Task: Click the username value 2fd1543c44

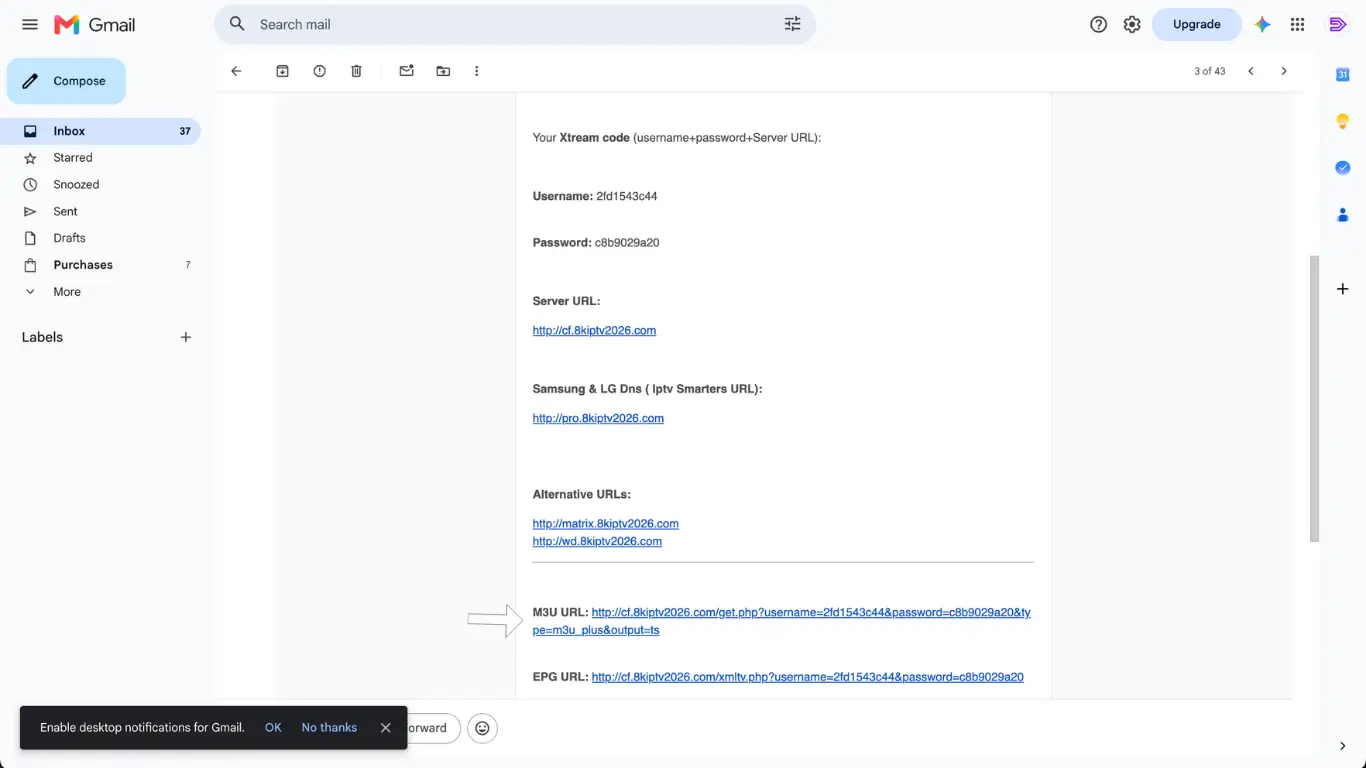Action: pyautogui.click(x=627, y=196)
